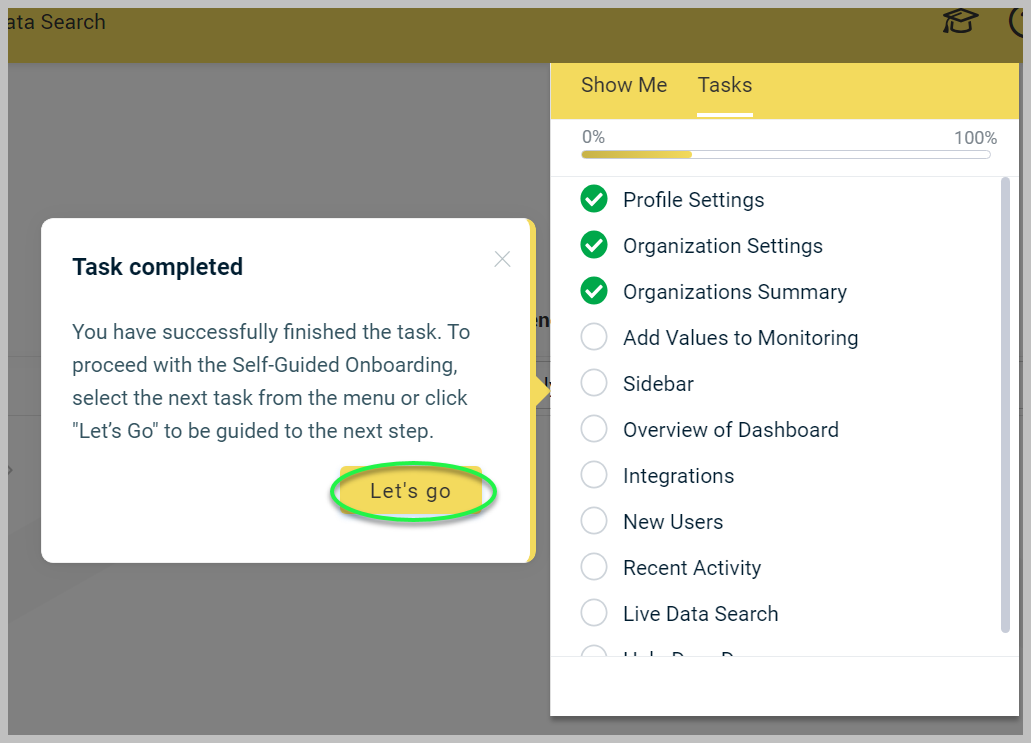The image size is (1031, 743).
Task: Select the Sidebar task circle
Action: pos(594,383)
